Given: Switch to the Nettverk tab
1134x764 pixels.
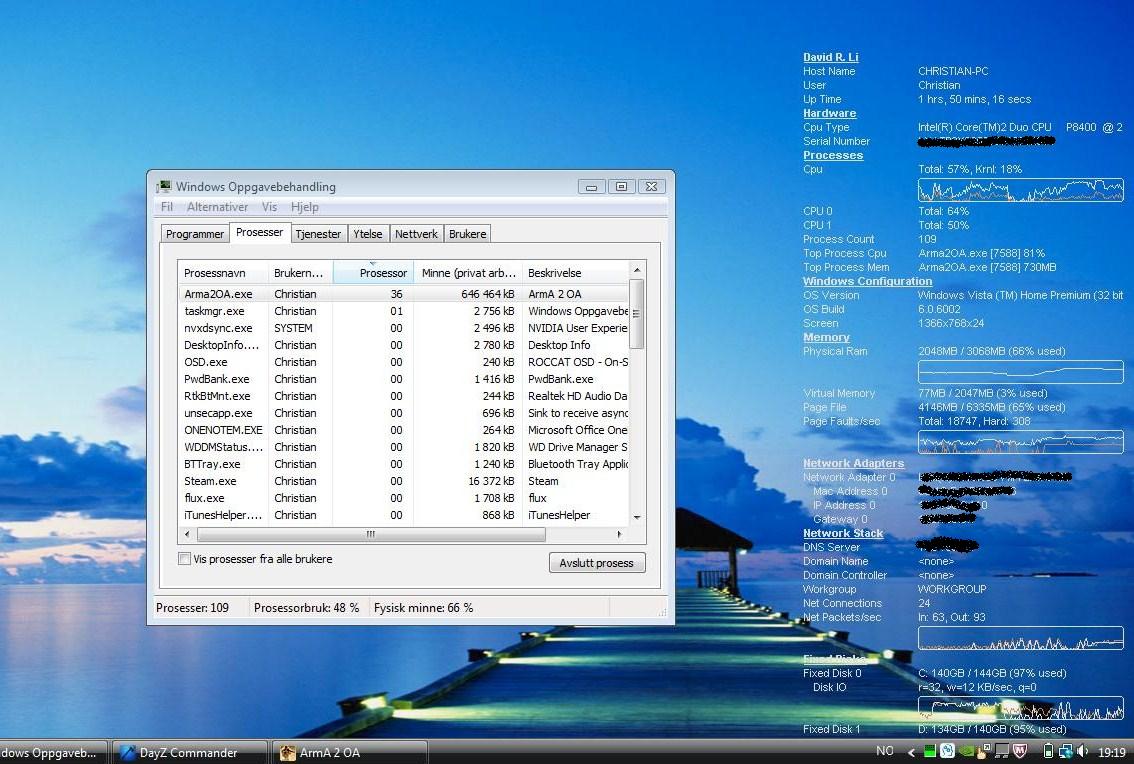Looking at the screenshot, I should pyautogui.click(x=416, y=234).
